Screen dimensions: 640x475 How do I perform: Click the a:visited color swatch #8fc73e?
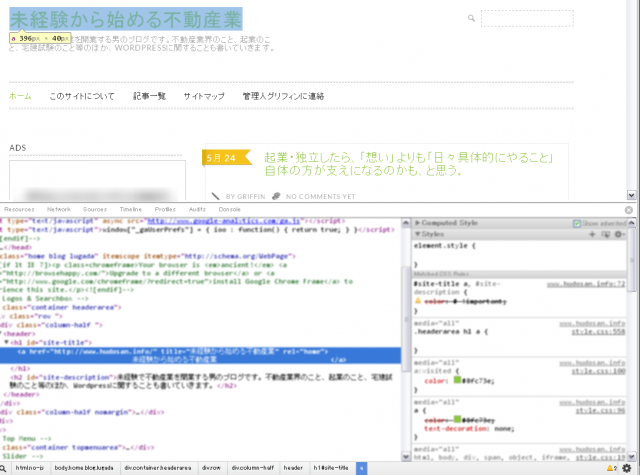point(457,380)
